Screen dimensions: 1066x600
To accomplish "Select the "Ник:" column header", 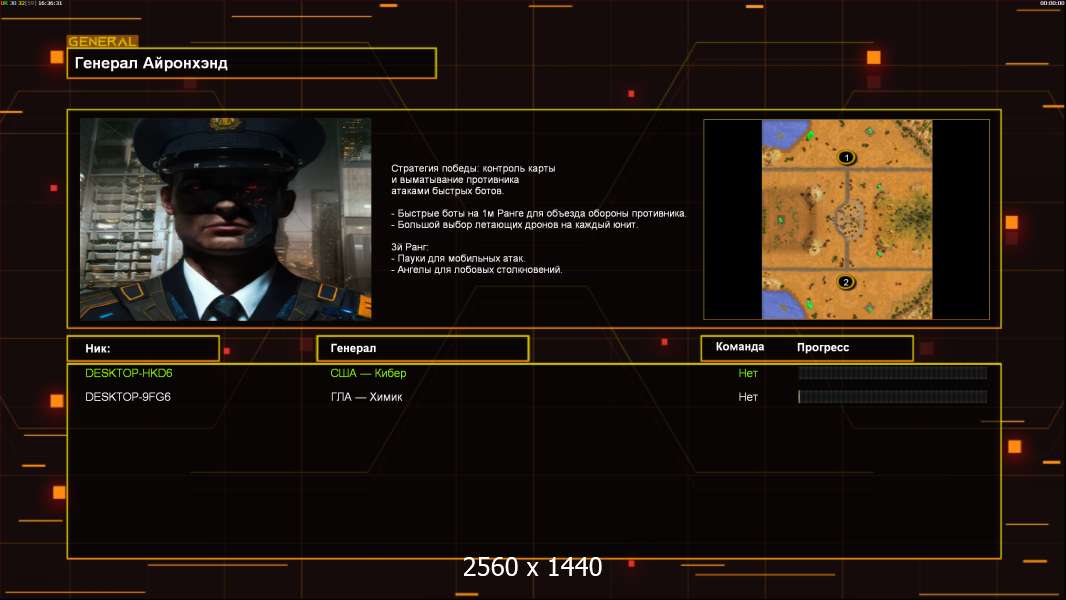I will coord(143,348).
